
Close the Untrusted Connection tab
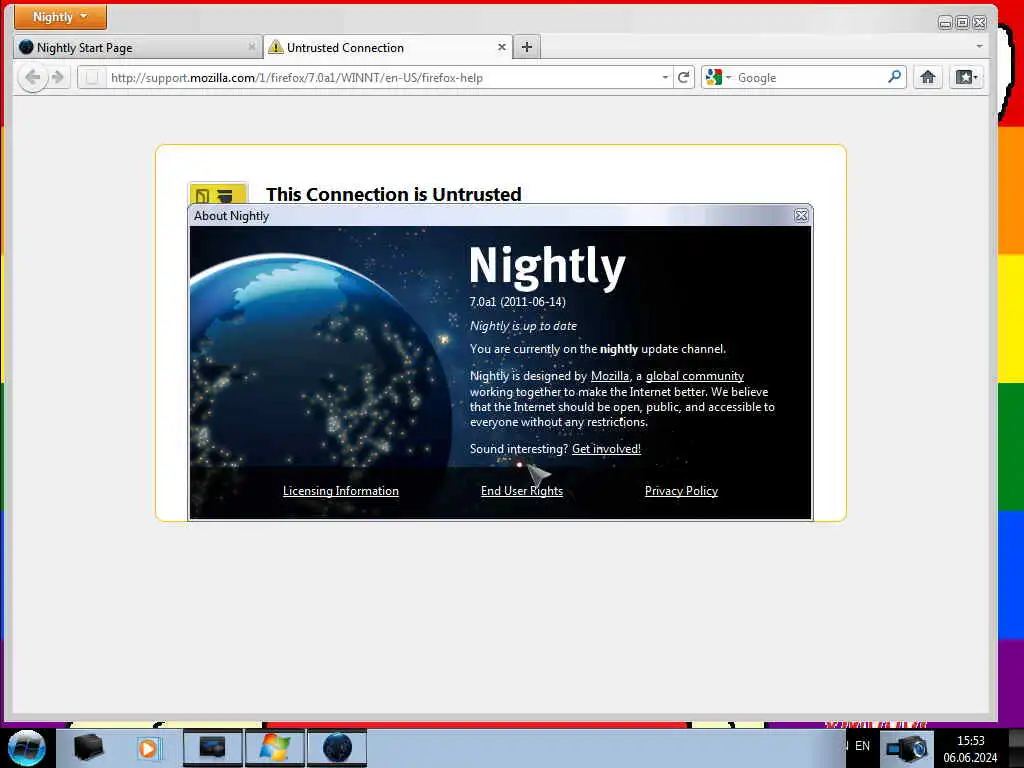click(x=502, y=47)
